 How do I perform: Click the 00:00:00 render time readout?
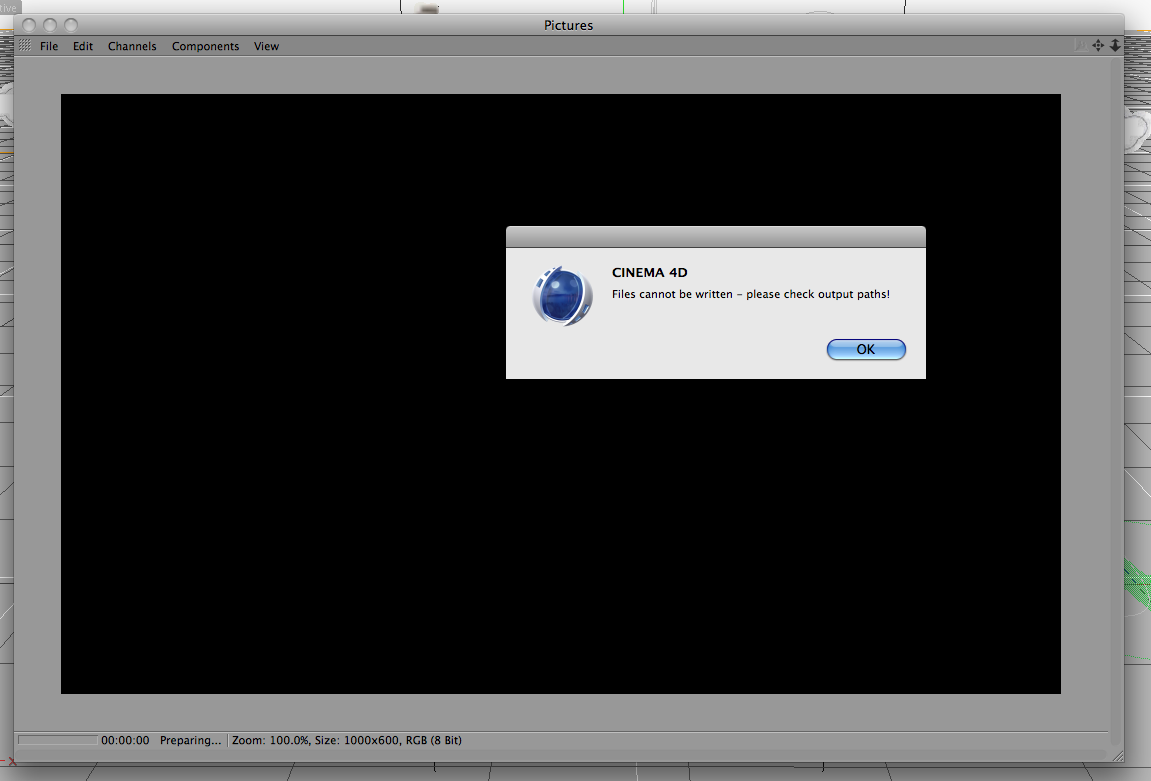[126, 740]
